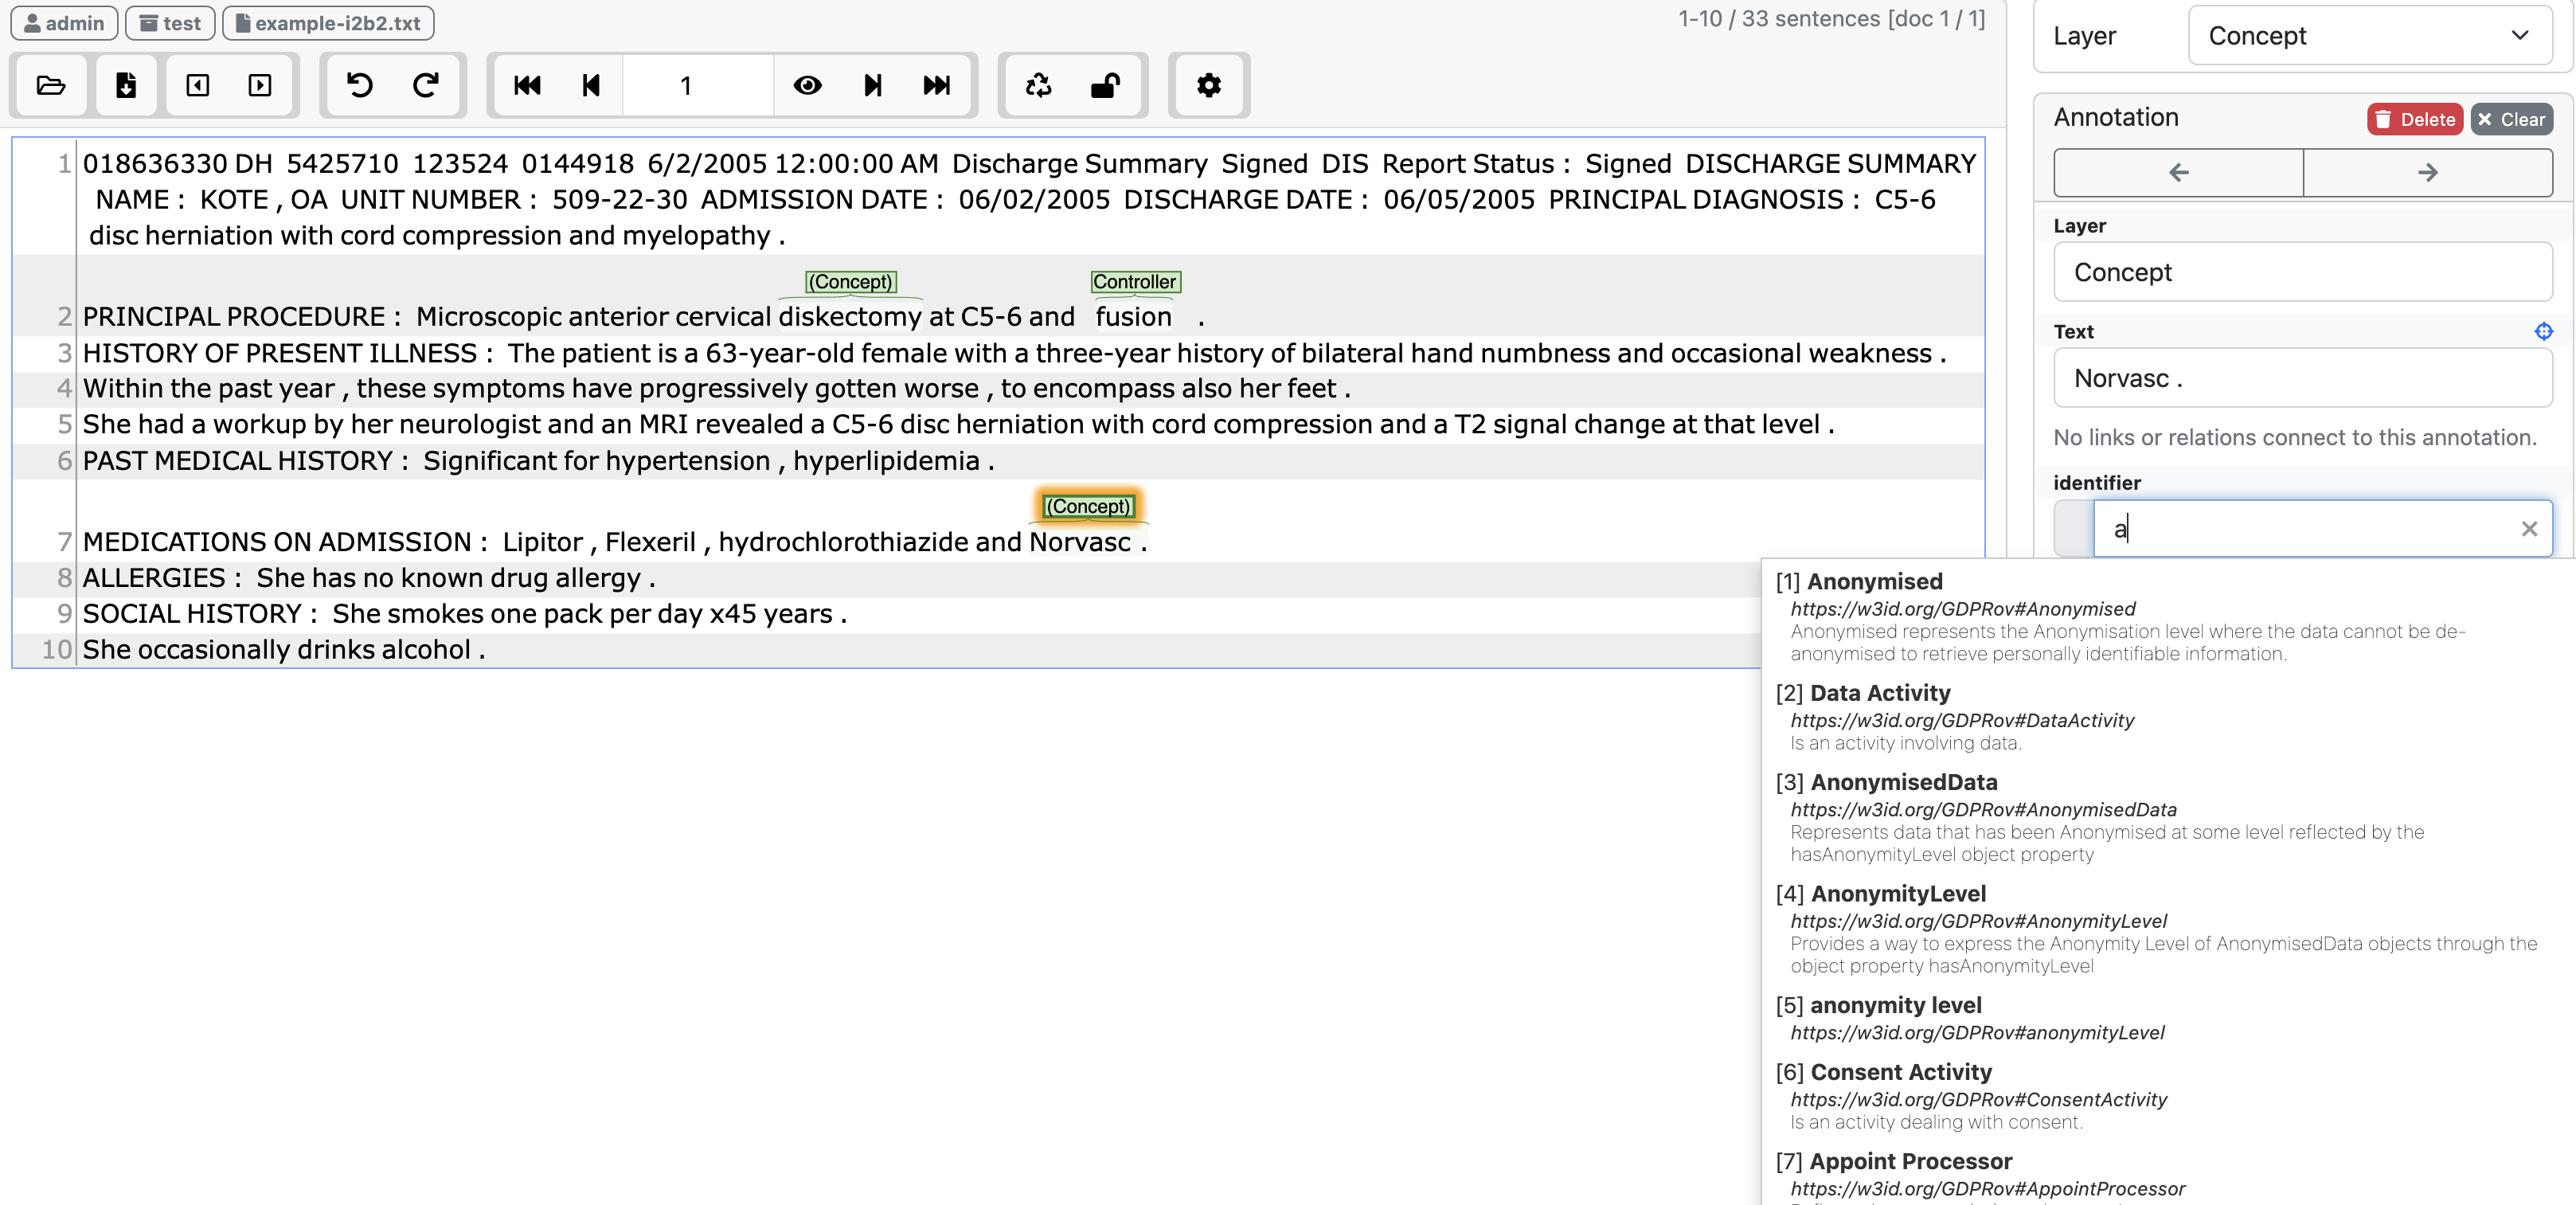Viewport: 2576px width, 1205px height.
Task: Go to previous document with left arrow icon
Action: [x=197, y=86]
